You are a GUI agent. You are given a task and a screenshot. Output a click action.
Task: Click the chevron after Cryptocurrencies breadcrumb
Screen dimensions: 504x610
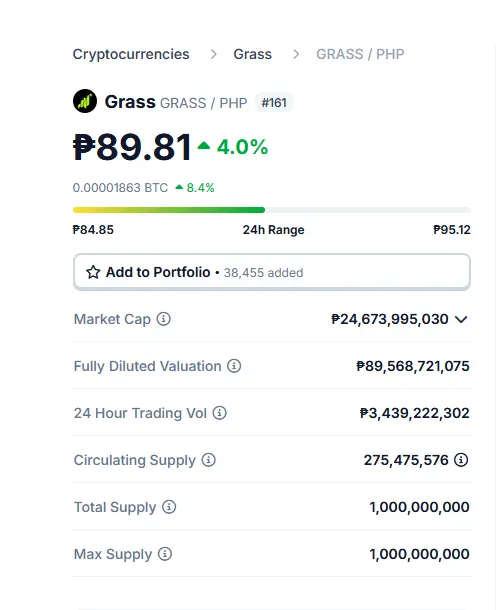click(x=214, y=54)
